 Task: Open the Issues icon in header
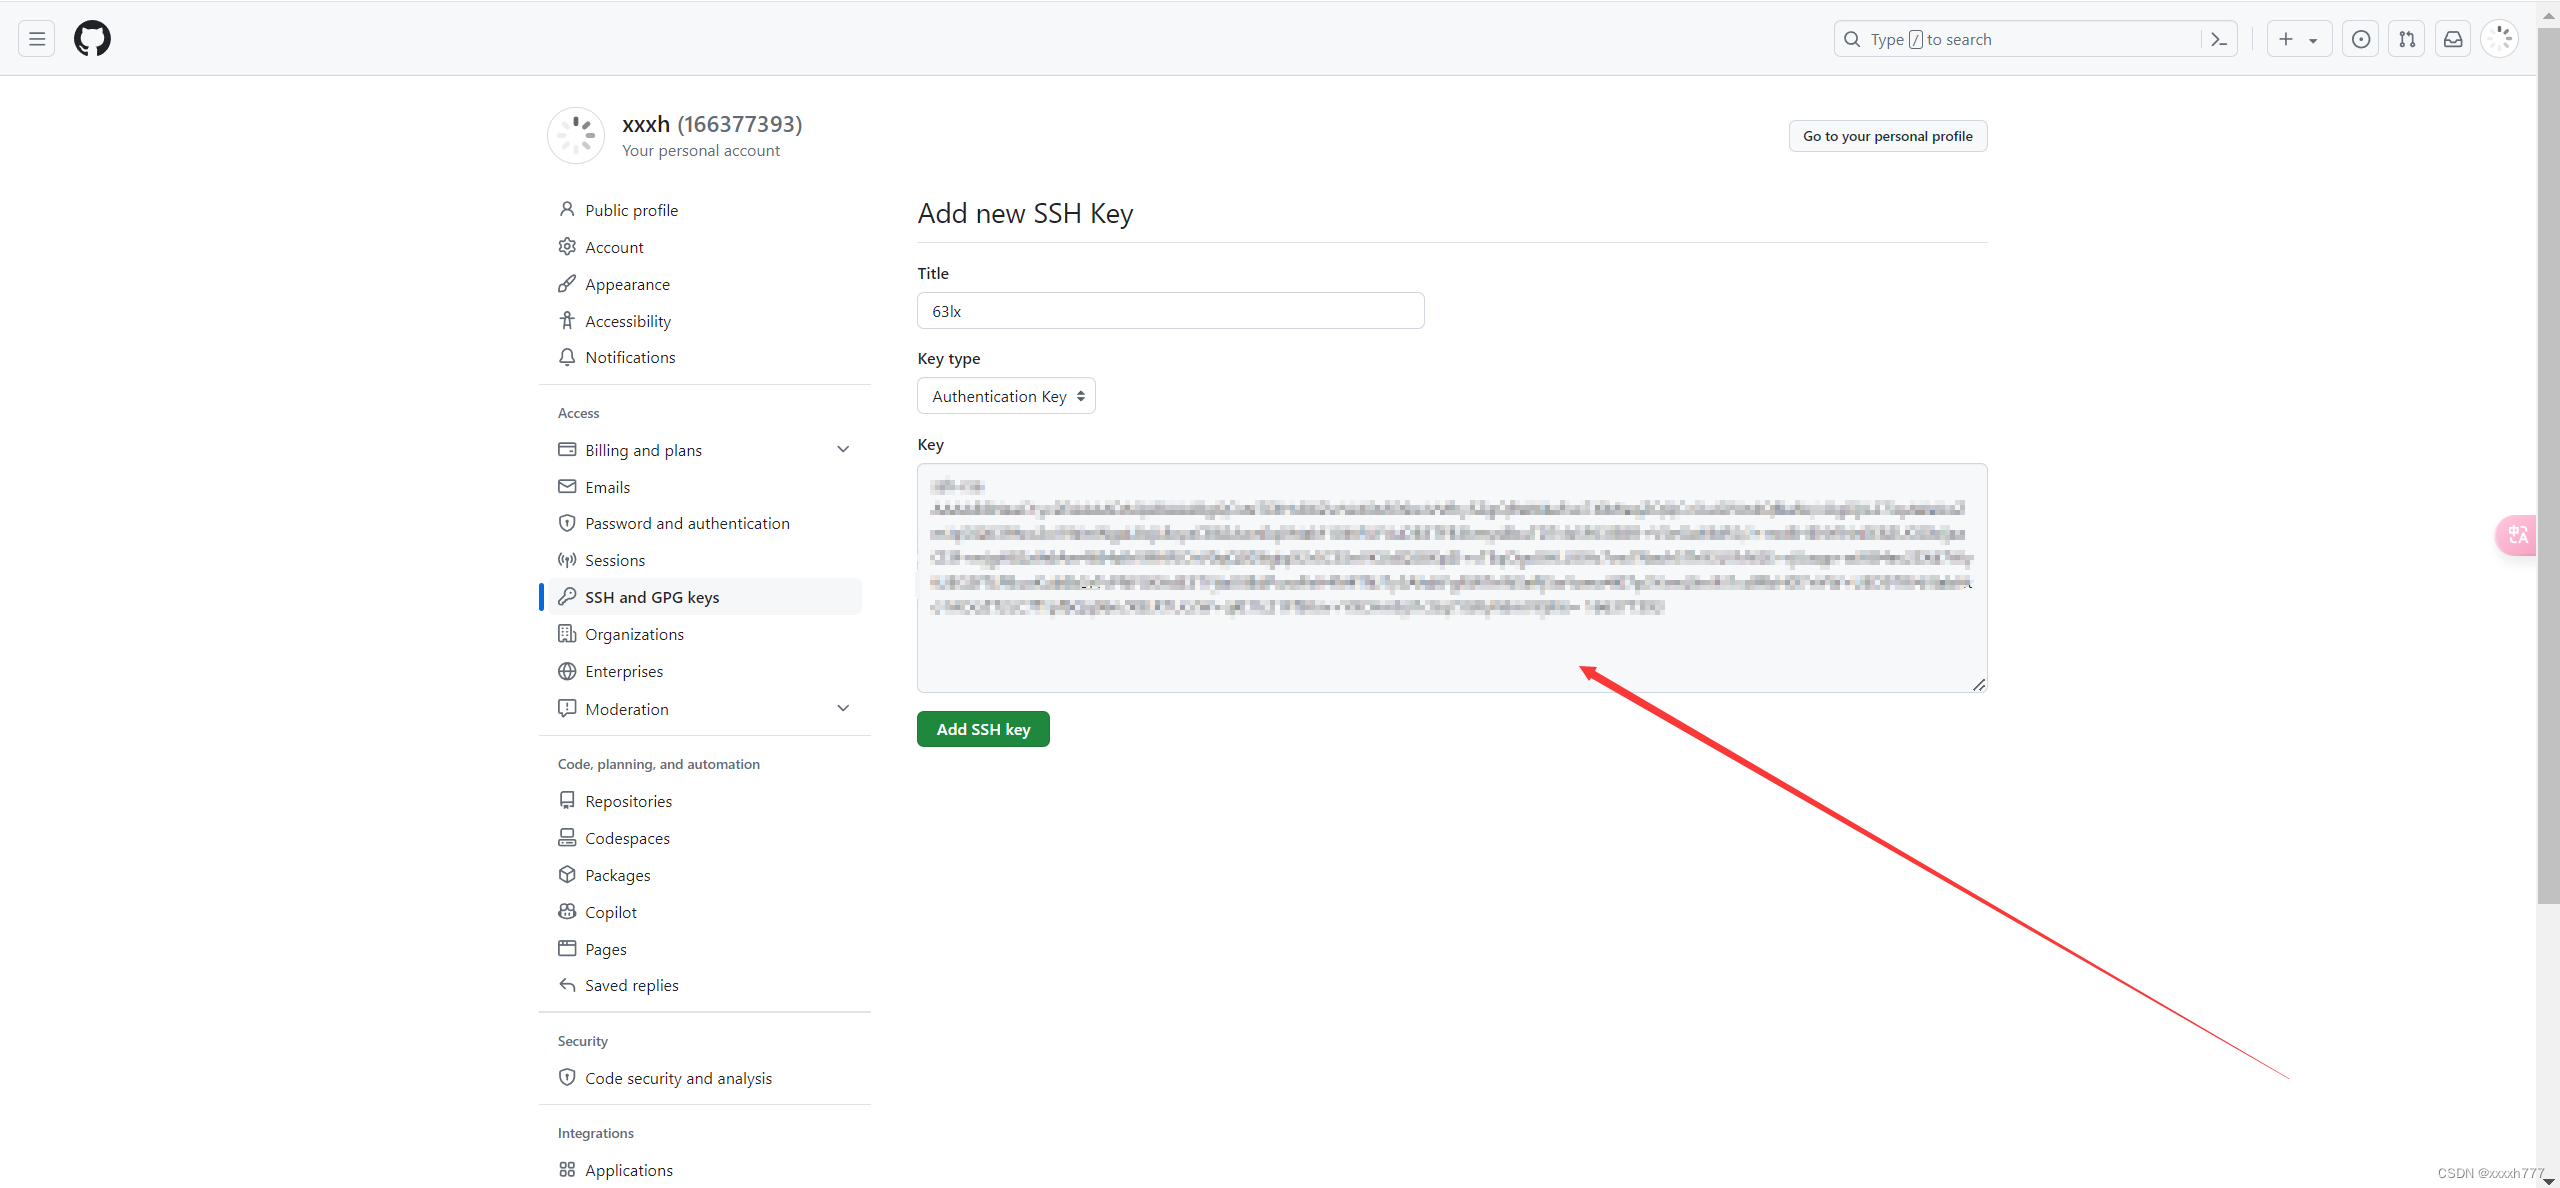click(x=2360, y=39)
